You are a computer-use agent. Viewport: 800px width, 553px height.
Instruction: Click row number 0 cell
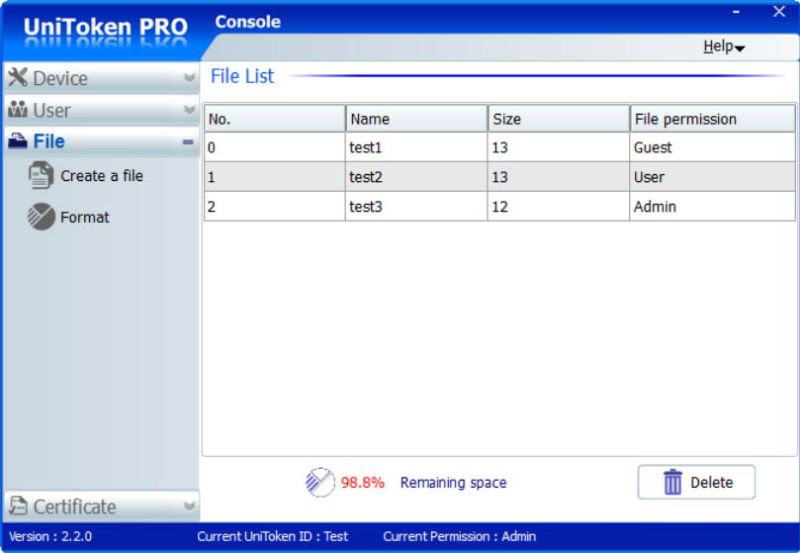click(x=274, y=147)
